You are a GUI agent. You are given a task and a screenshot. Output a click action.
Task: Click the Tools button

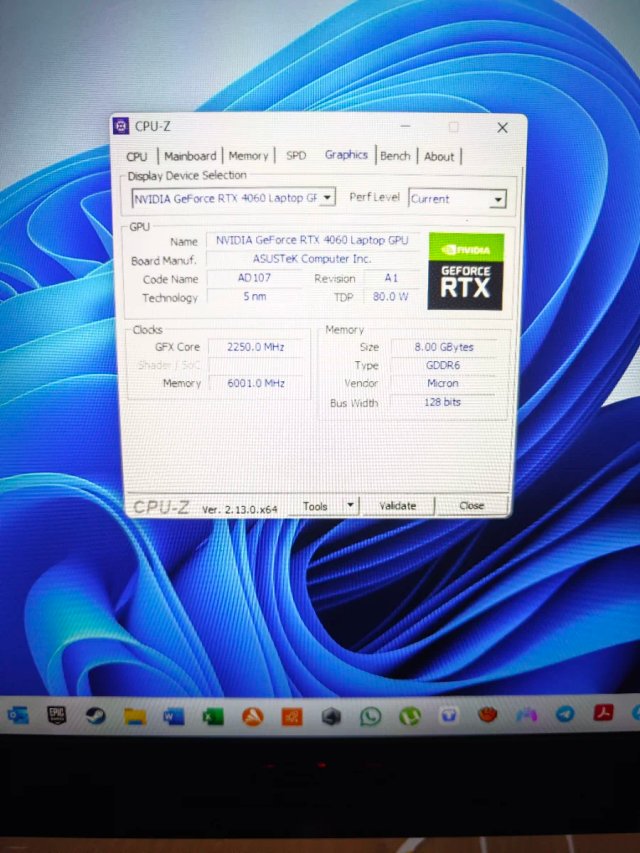[x=316, y=506]
